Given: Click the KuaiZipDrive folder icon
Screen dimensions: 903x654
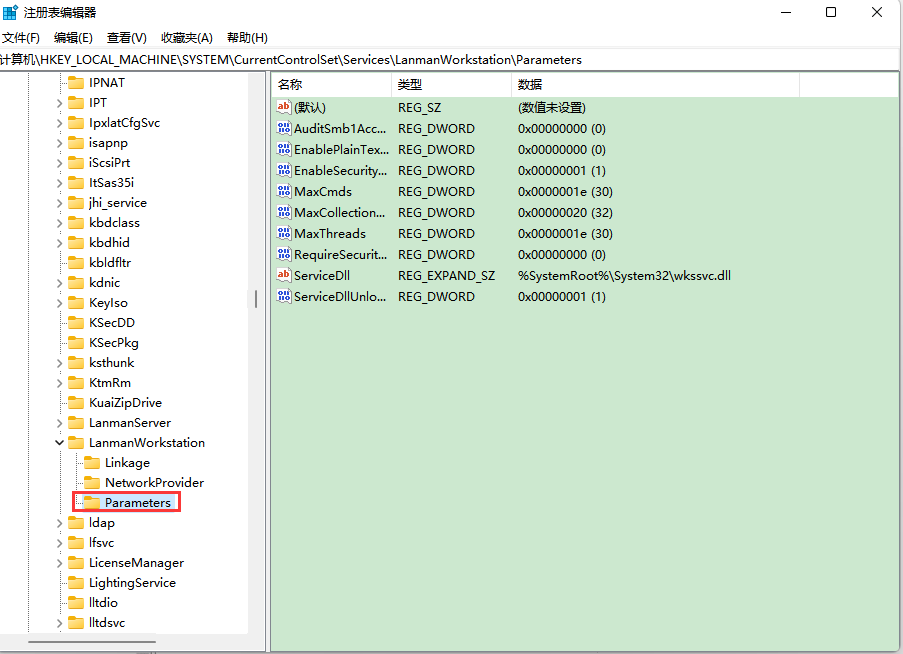Looking at the screenshot, I should (x=78, y=402).
